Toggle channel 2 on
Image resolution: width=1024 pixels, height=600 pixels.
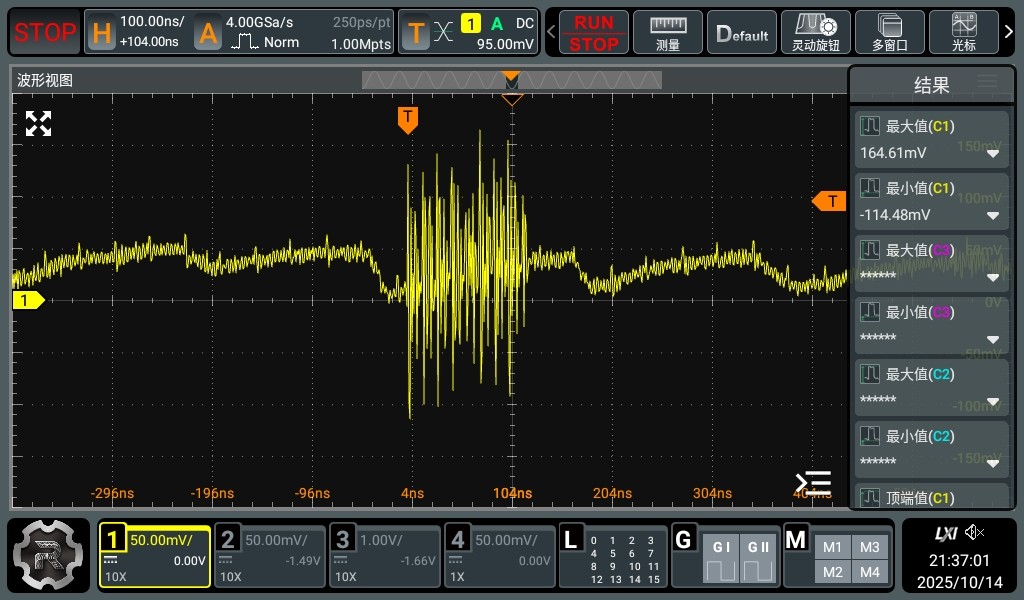click(269, 555)
